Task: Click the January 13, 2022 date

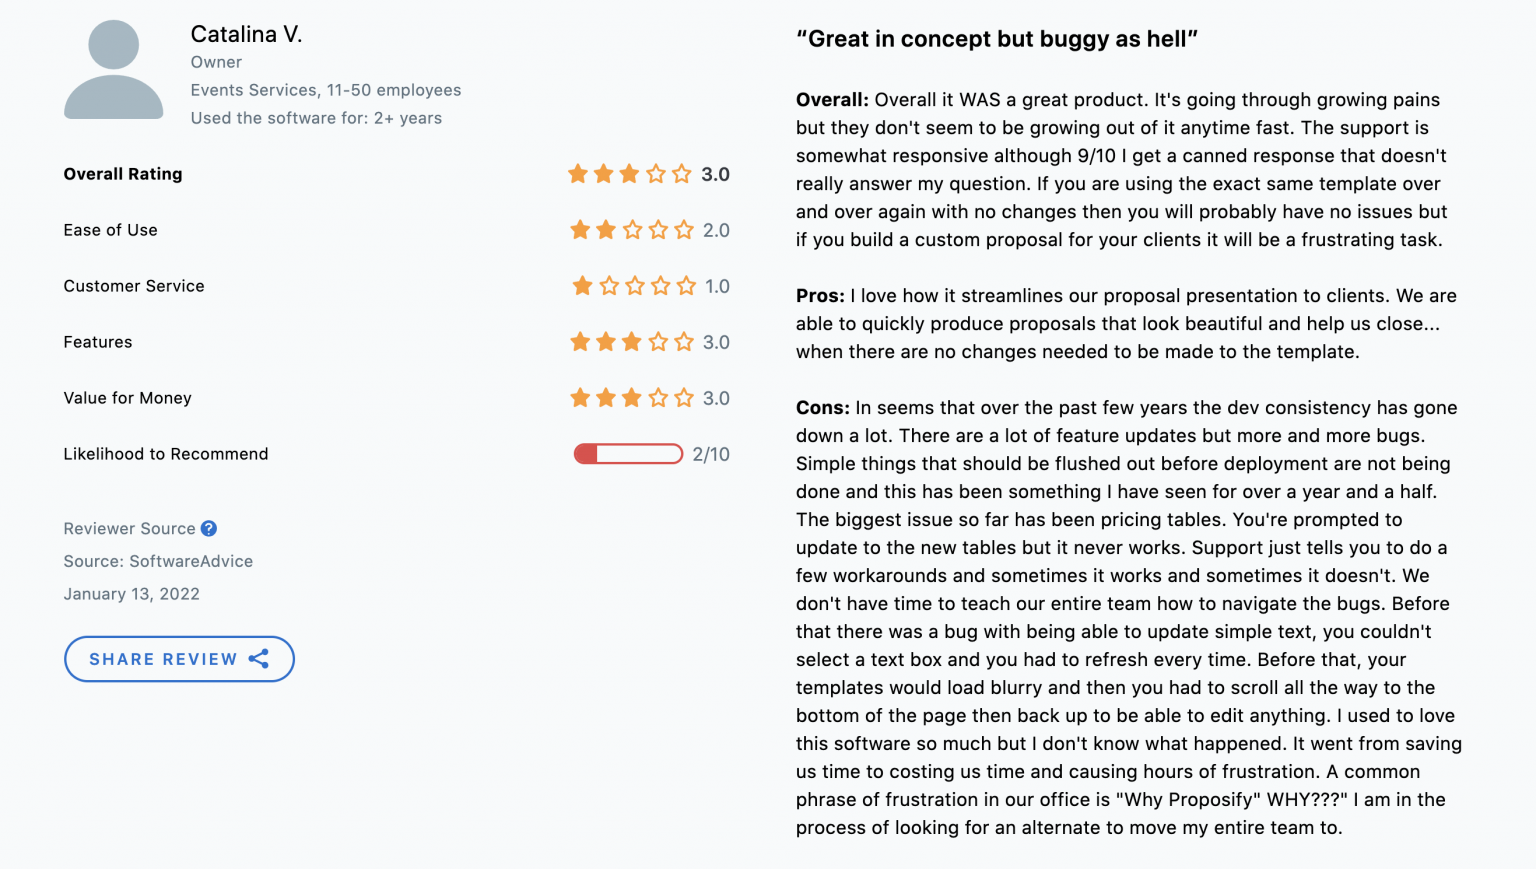Action: click(131, 594)
